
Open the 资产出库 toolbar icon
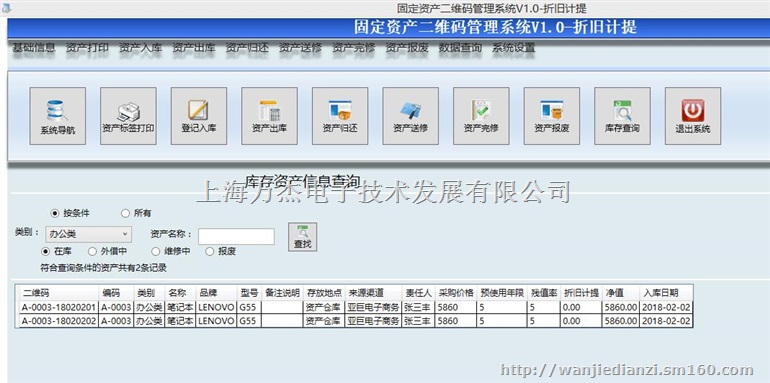pyautogui.click(x=269, y=116)
